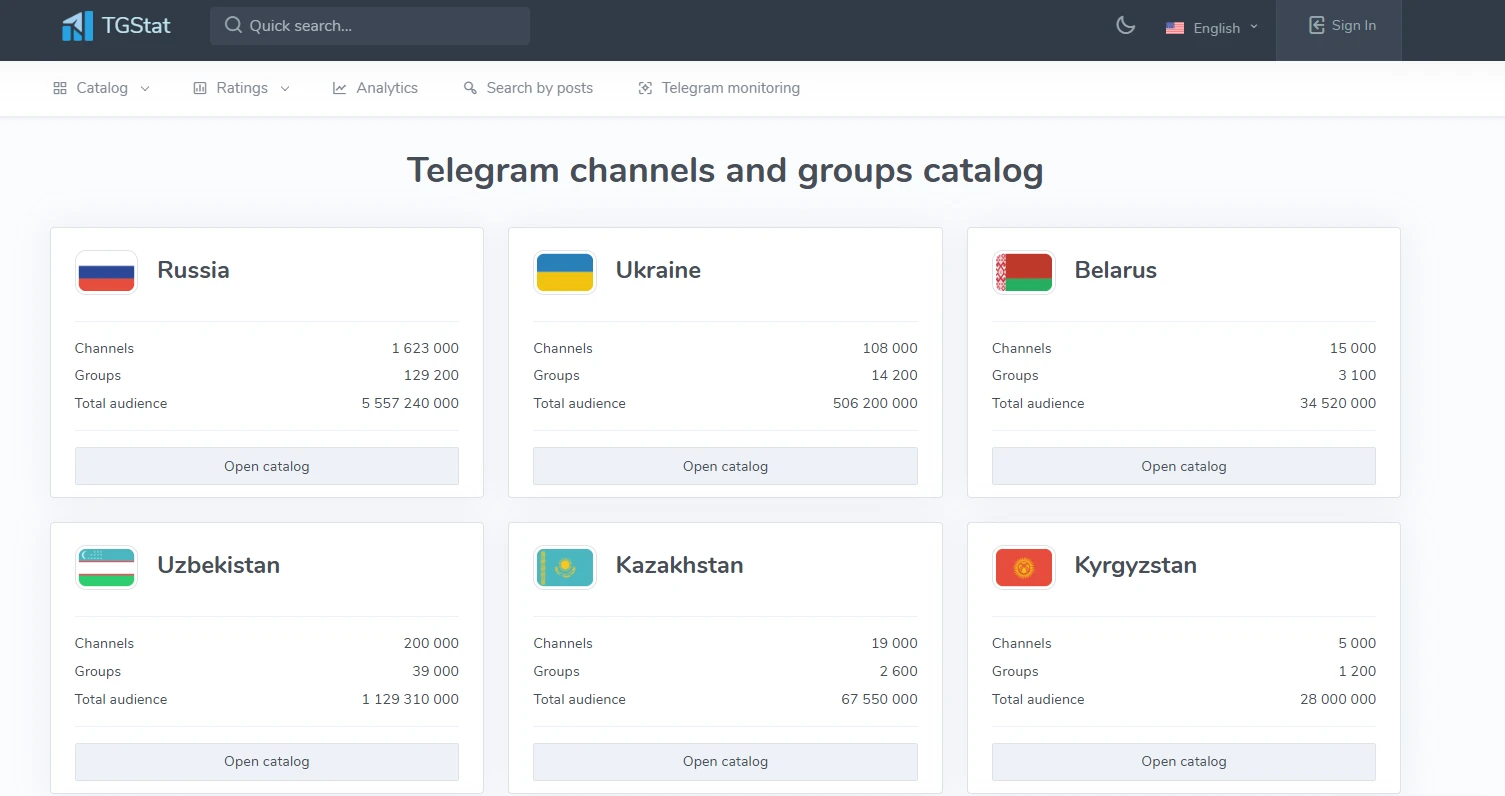Screen dimensions: 1505x796
Task: Click the Ukraine country title
Action: [x=658, y=270]
